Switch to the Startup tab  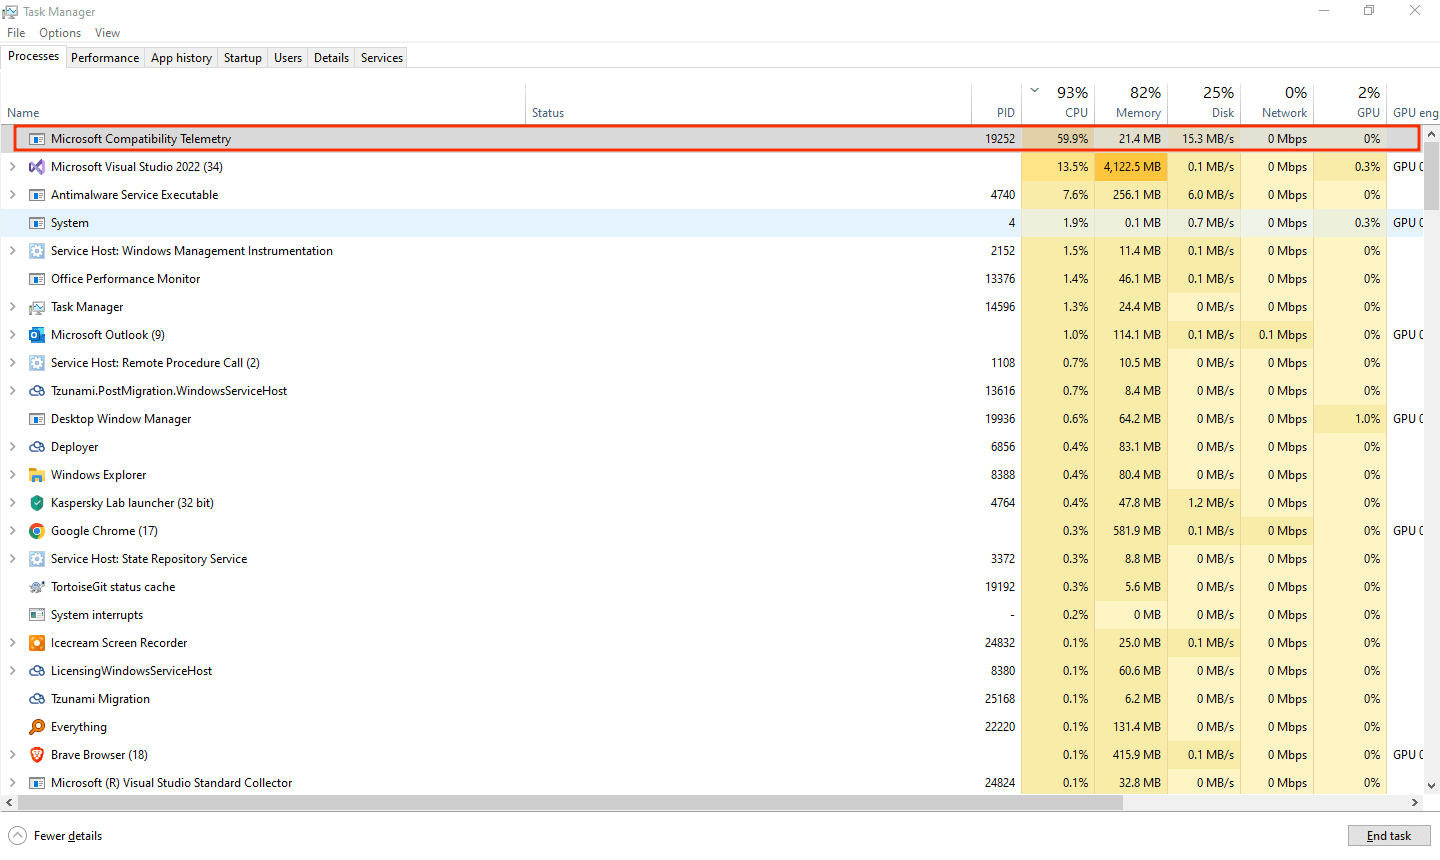click(x=243, y=58)
